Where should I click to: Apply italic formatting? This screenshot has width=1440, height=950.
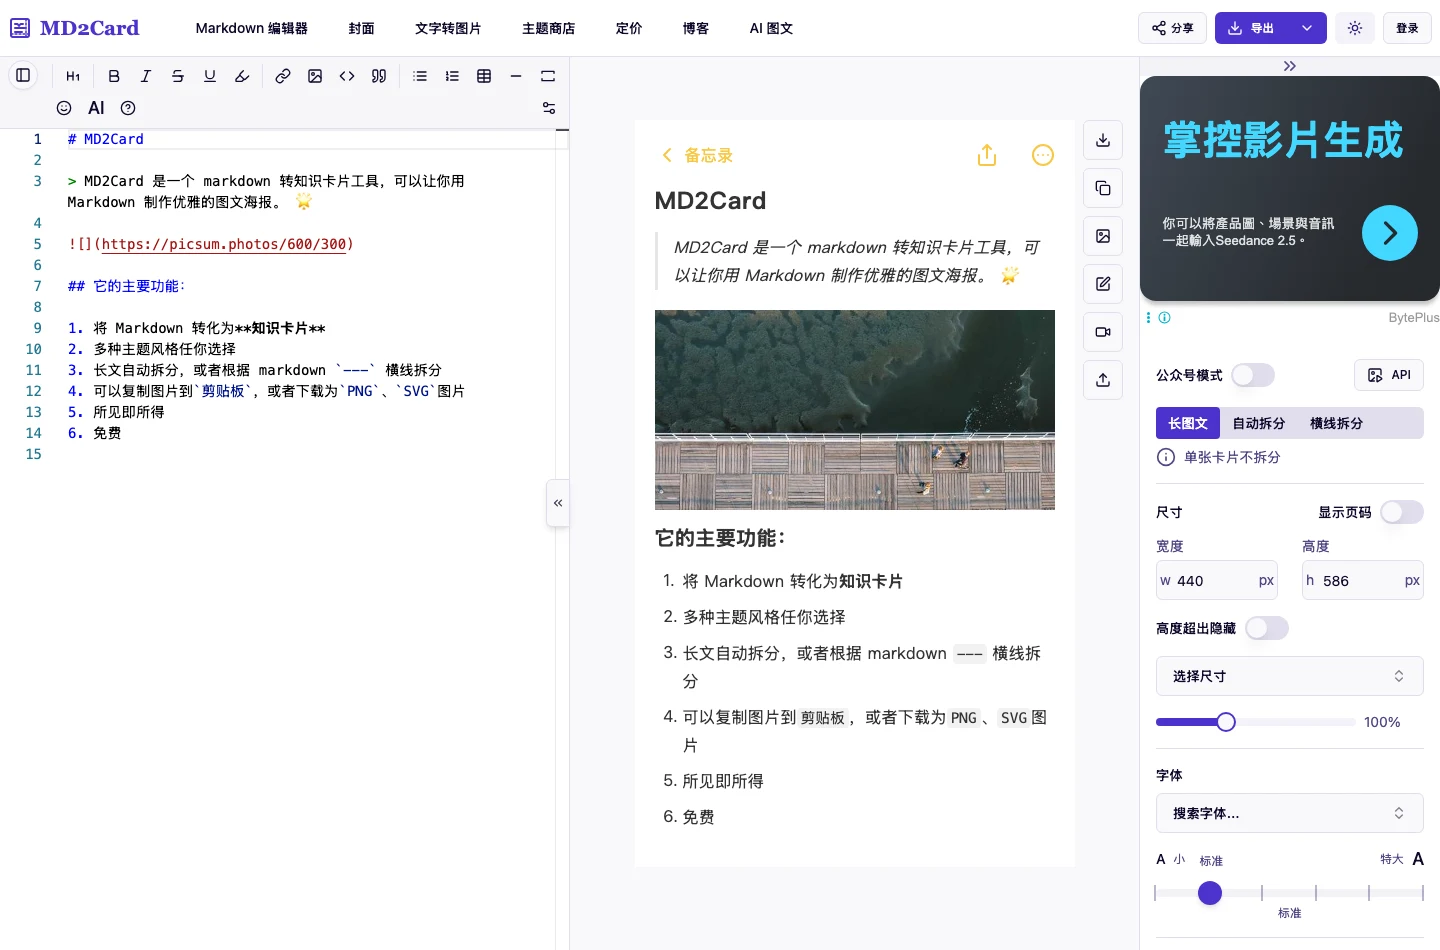(146, 76)
